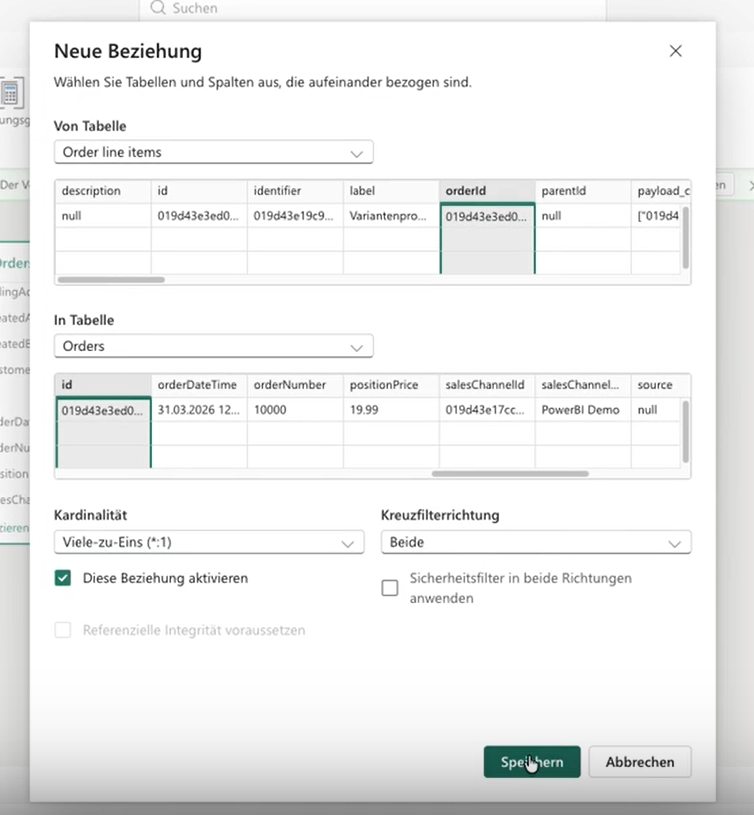Click the Abbrechen button
This screenshot has height=815, width=754.
[x=640, y=762]
